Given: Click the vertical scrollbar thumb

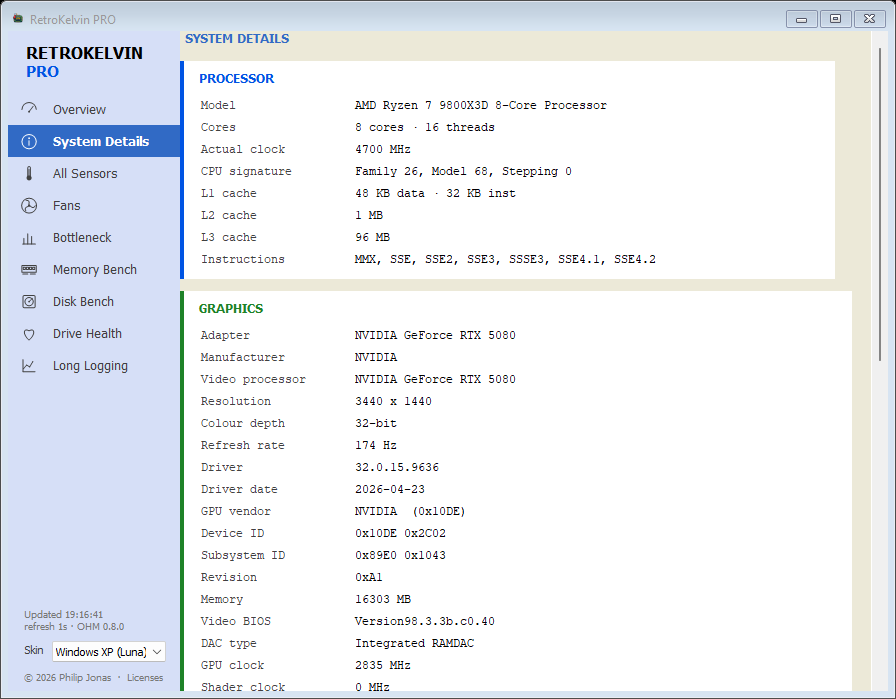Looking at the screenshot, I should (880, 204).
